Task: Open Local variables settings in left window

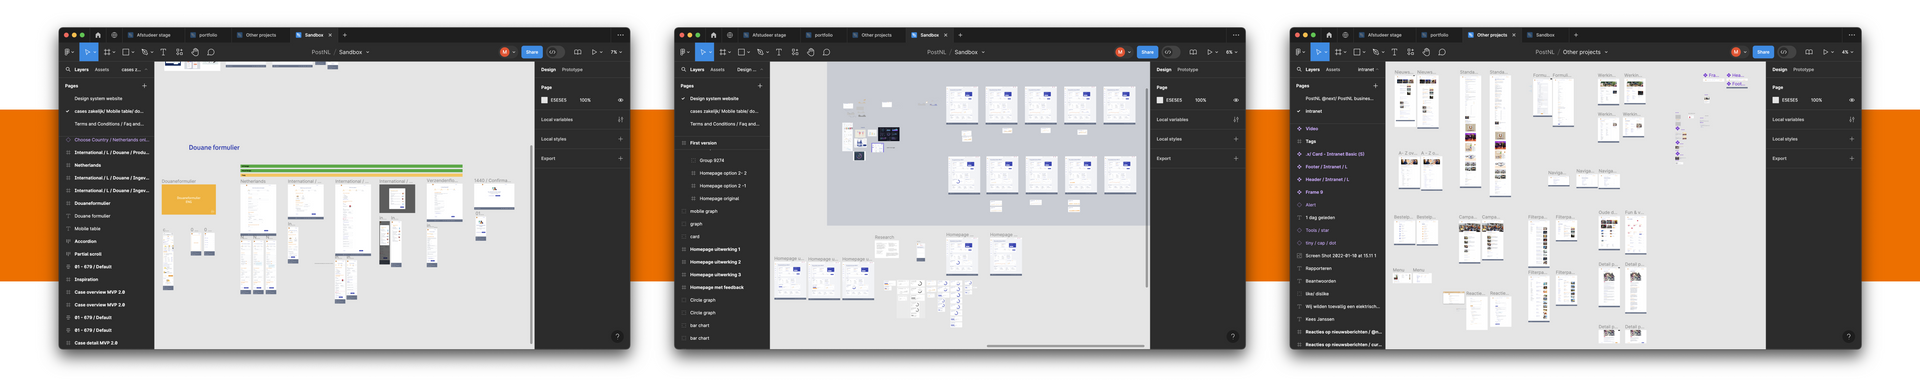Action: pos(620,120)
